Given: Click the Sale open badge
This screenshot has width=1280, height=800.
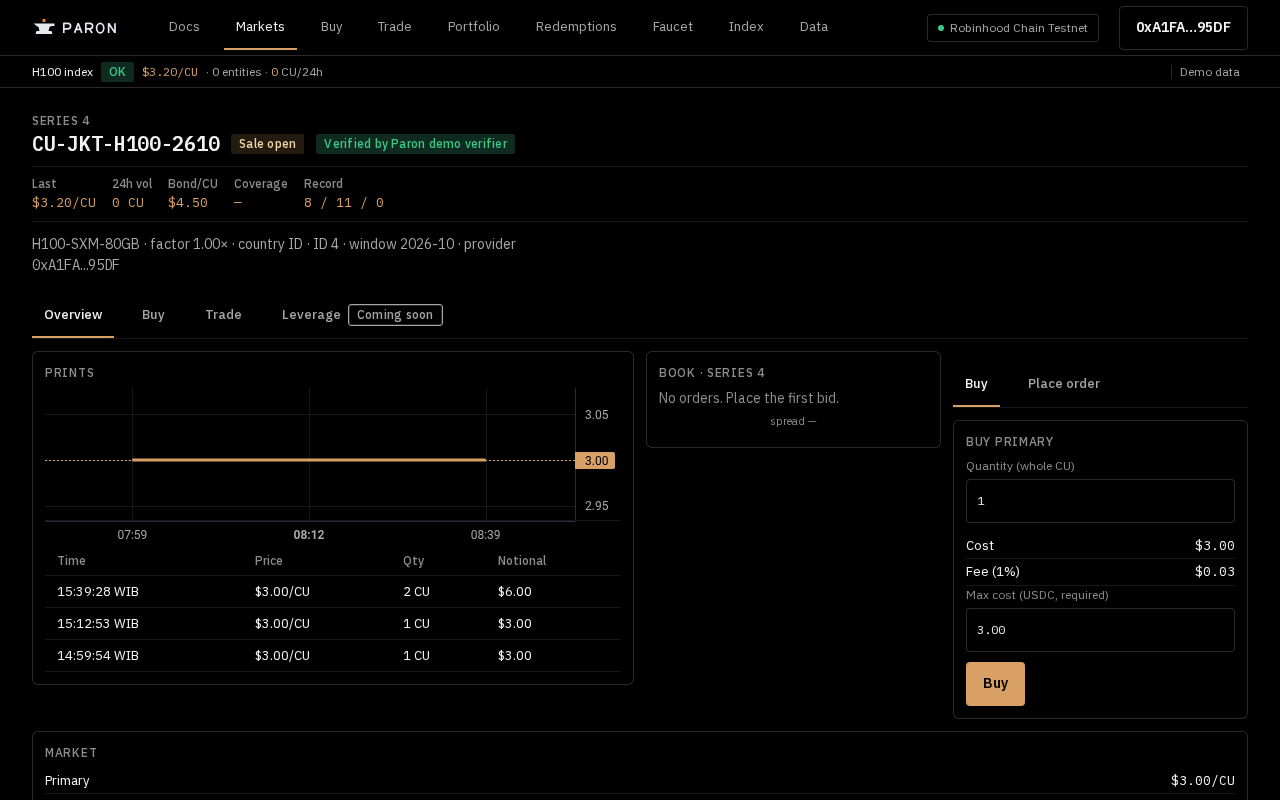Looking at the screenshot, I should [x=267, y=144].
